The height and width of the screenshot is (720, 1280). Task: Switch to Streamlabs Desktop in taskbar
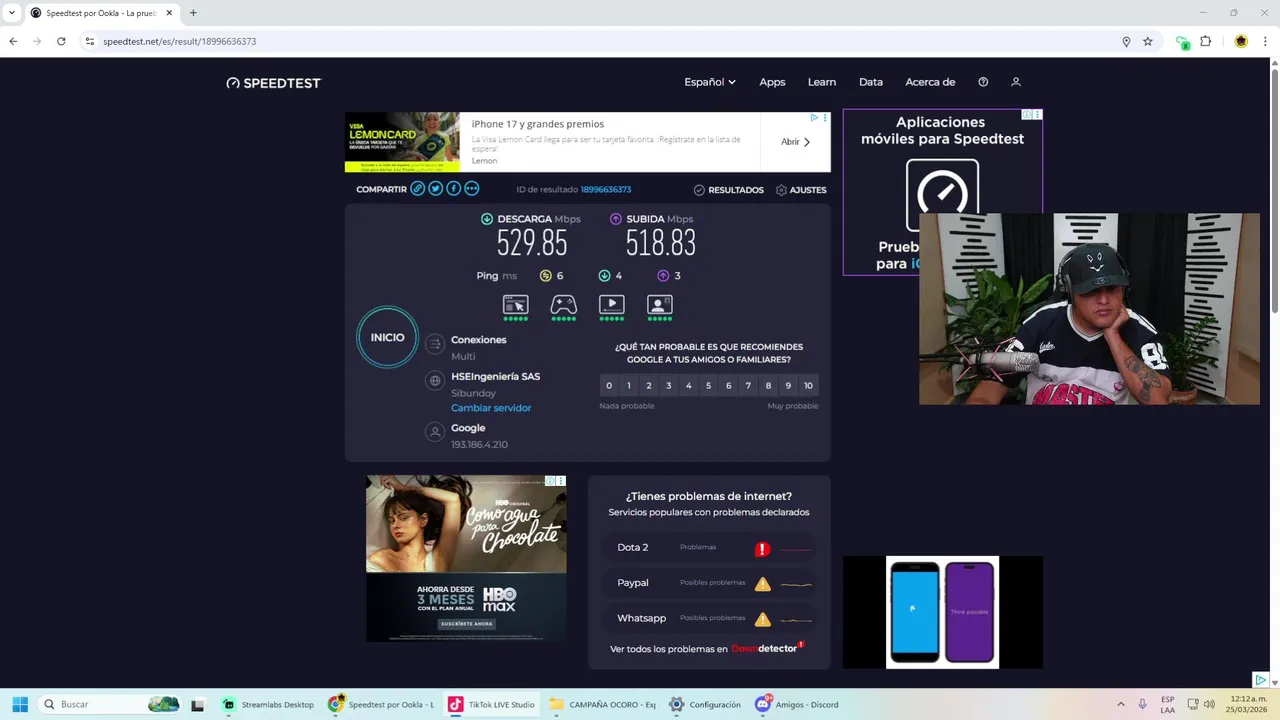[268, 704]
